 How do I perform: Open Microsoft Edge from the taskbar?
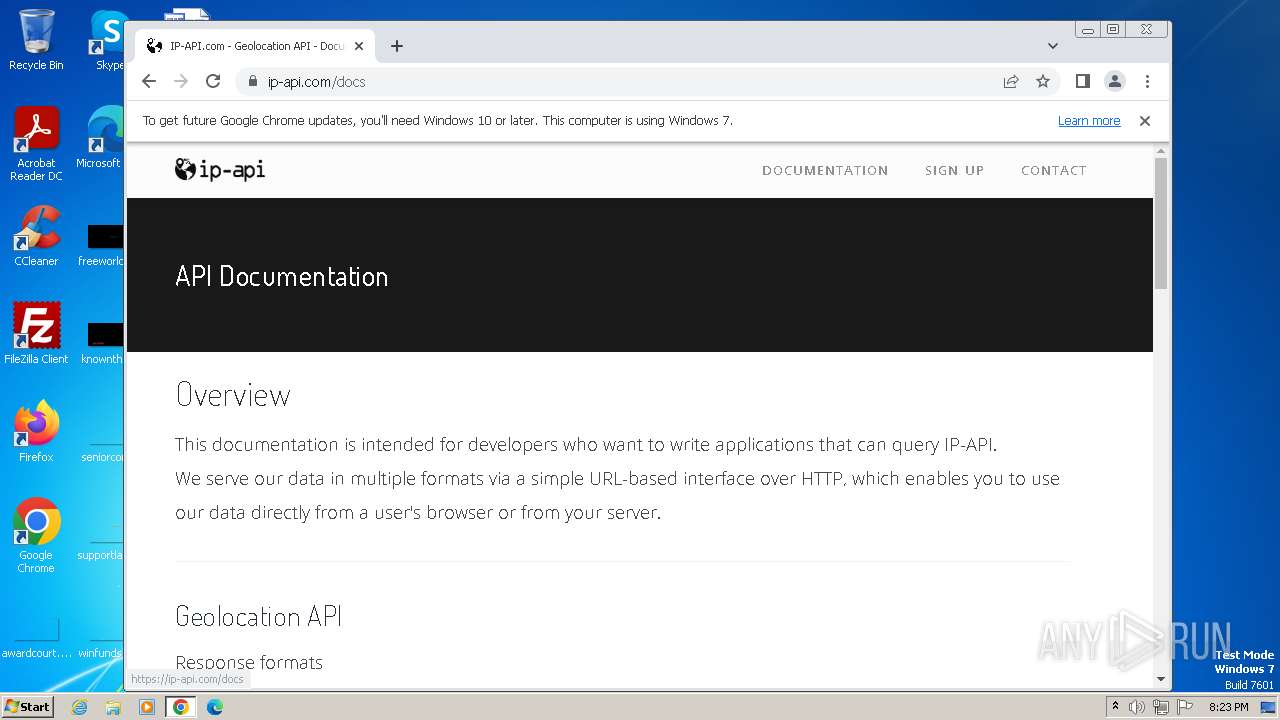(x=215, y=707)
